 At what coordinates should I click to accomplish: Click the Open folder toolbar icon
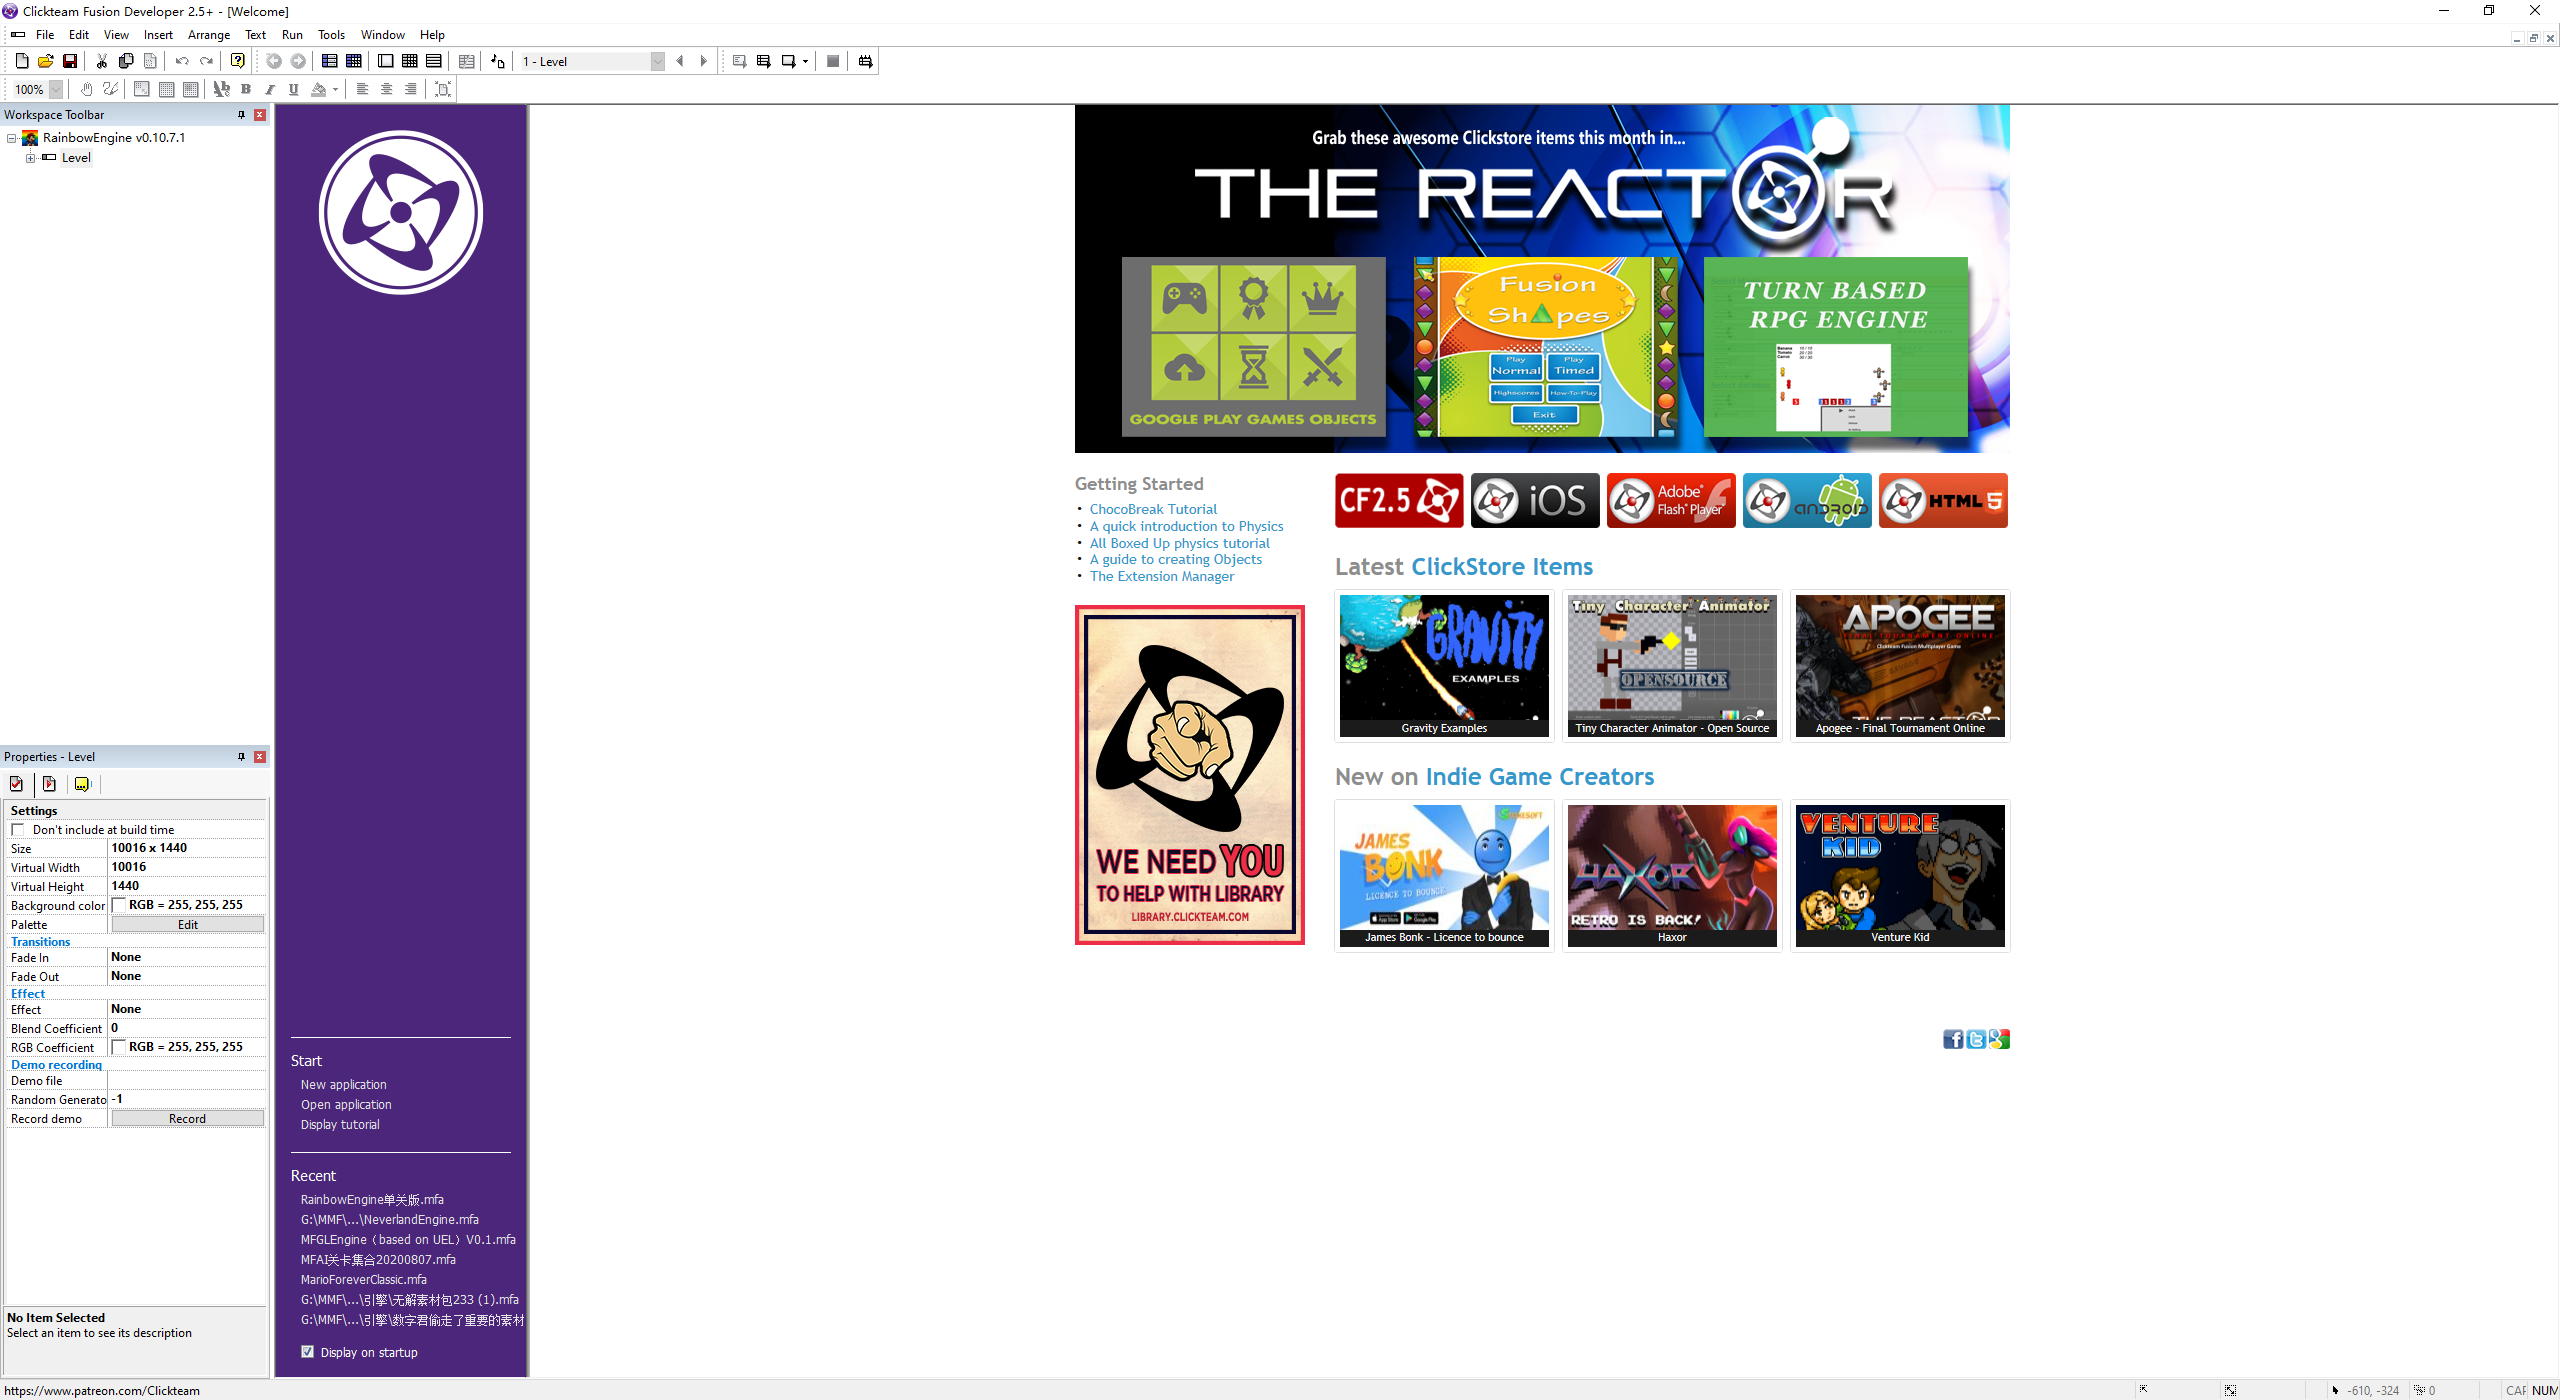pyautogui.click(x=46, y=61)
